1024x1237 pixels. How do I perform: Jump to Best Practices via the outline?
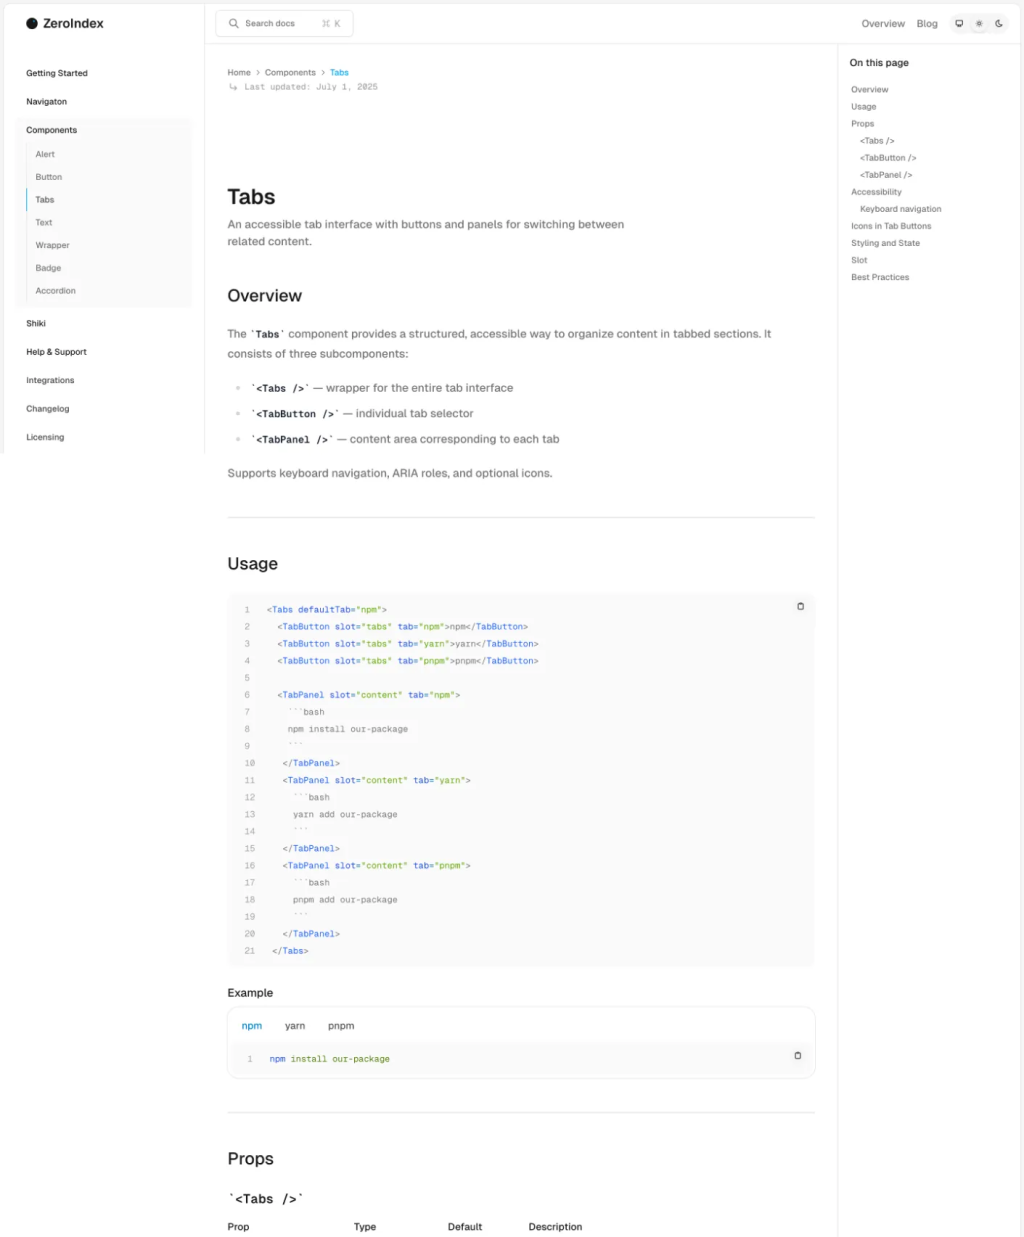(879, 277)
